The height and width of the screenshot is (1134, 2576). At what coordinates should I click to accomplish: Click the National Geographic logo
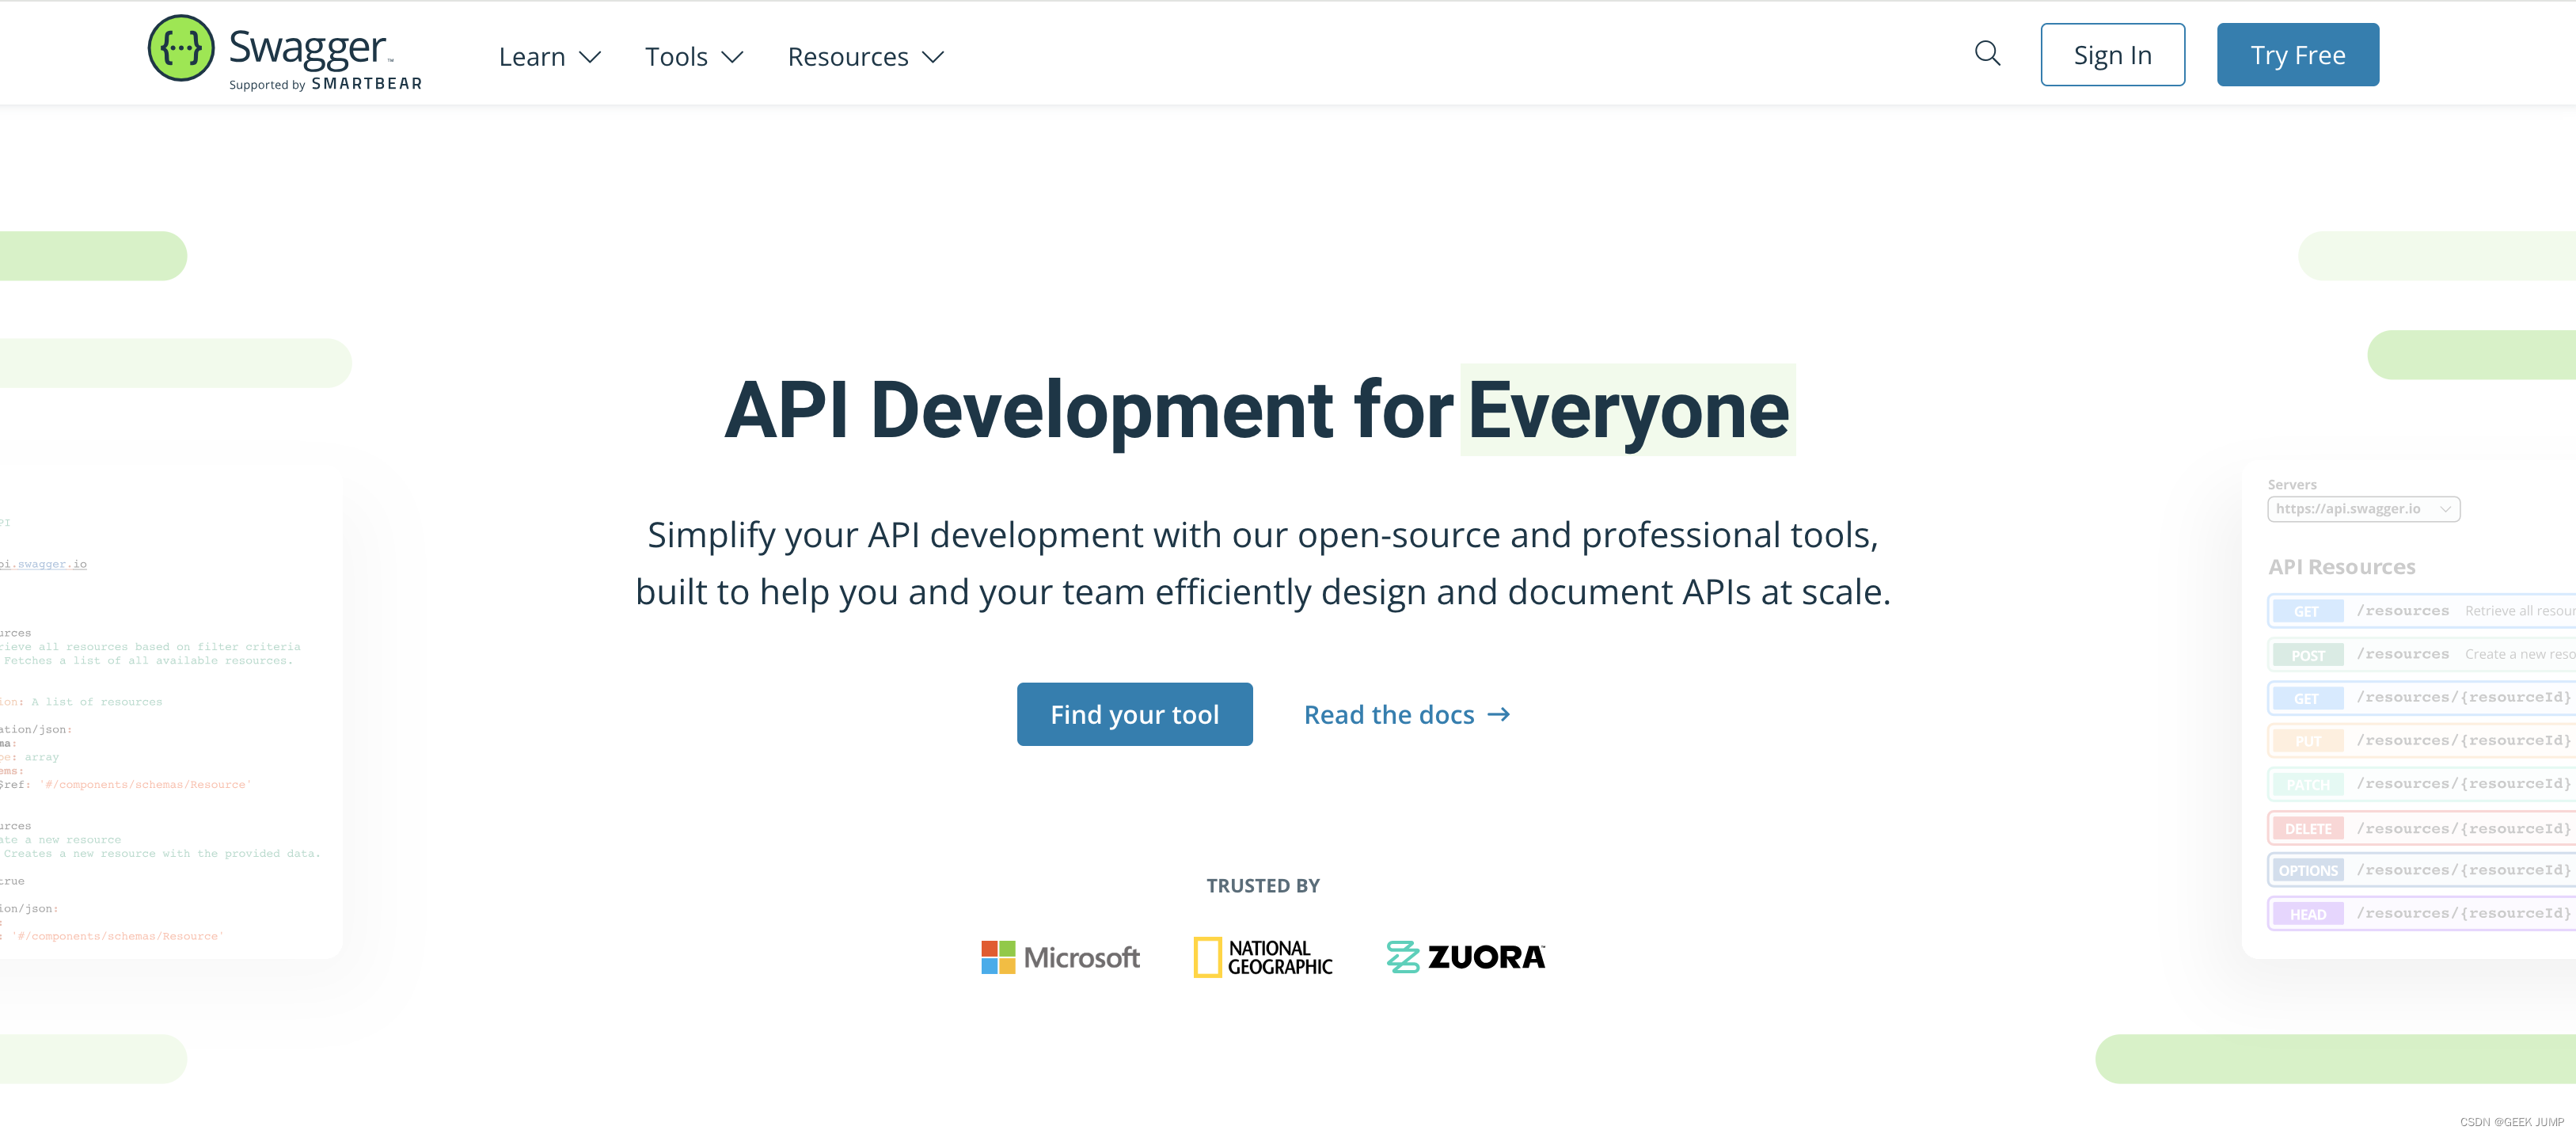coord(1262,957)
